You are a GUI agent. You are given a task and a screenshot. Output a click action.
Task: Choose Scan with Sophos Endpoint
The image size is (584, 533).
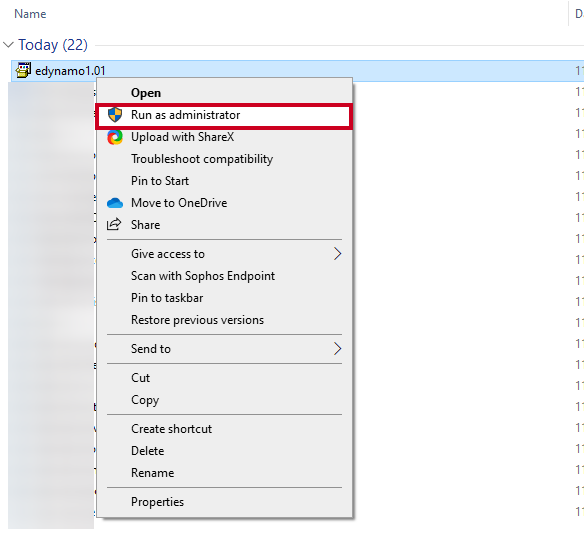point(203,276)
